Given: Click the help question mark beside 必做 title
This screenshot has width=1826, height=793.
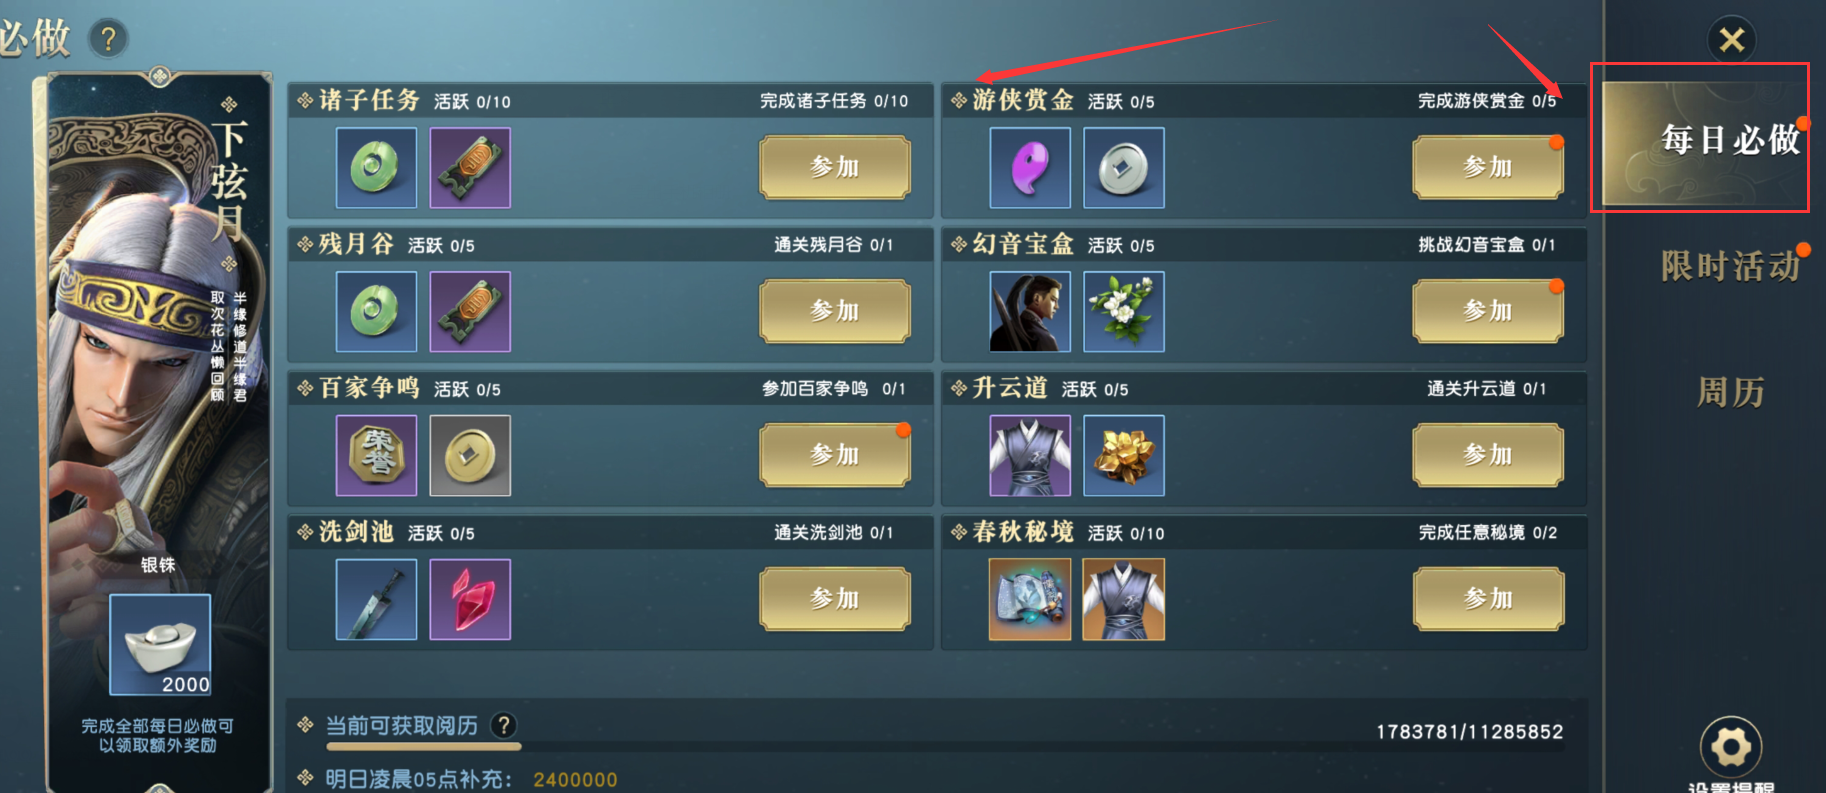Looking at the screenshot, I should 108,39.
